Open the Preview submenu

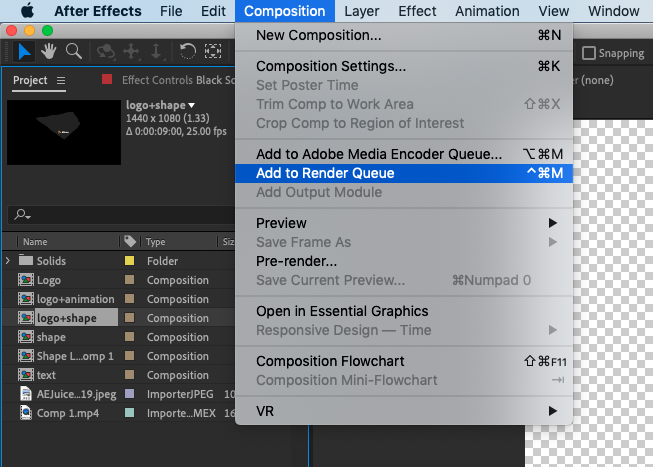[x=281, y=223]
